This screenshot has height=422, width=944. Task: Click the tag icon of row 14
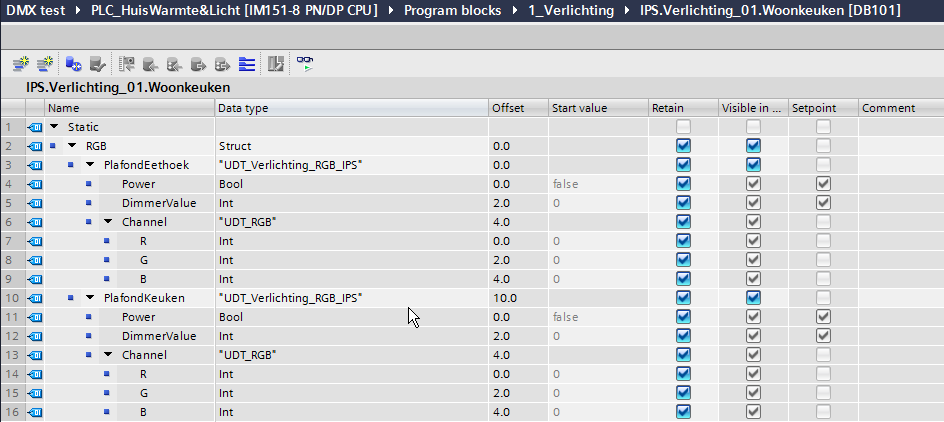[35, 374]
